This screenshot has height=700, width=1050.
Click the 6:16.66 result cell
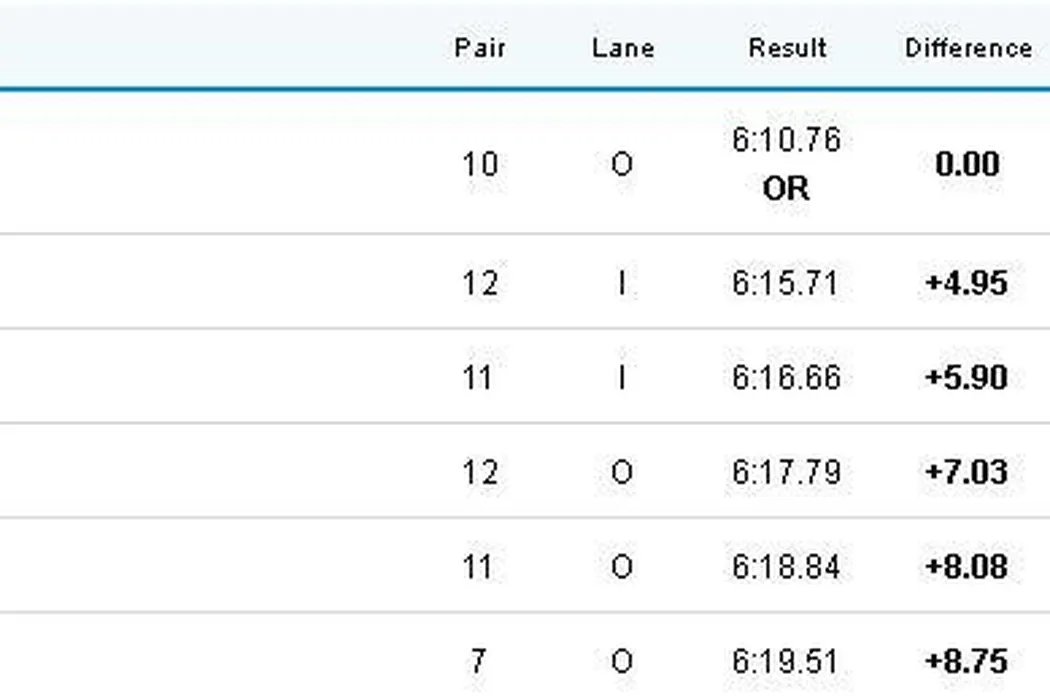point(786,378)
